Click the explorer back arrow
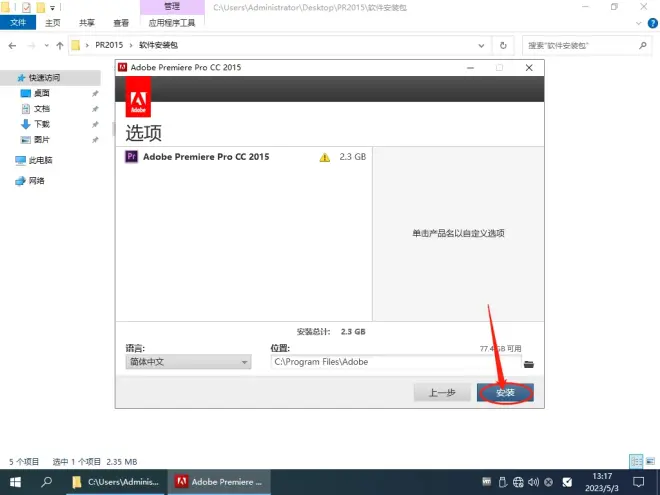 tap(11, 45)
